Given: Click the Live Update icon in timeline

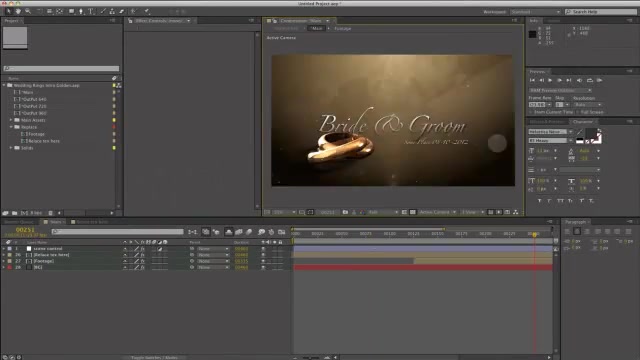Looking at the screenshot, I should 206,232.
